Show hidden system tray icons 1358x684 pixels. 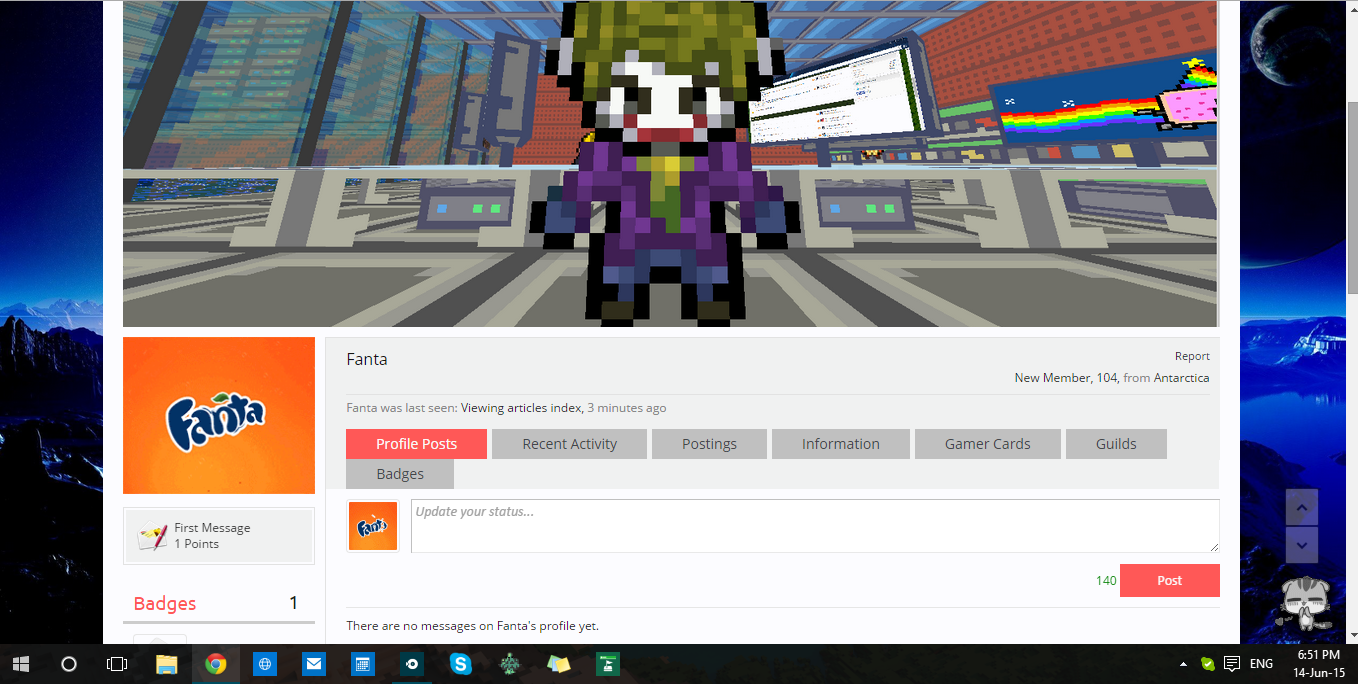pos(1183,664)
